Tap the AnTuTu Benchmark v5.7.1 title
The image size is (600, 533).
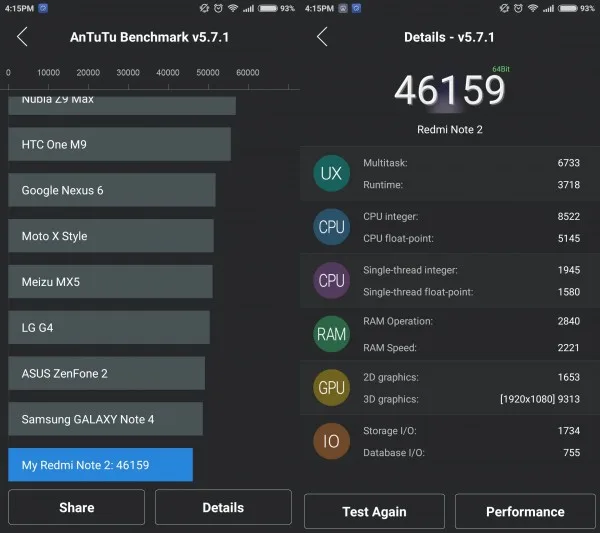tap(149, 37)
